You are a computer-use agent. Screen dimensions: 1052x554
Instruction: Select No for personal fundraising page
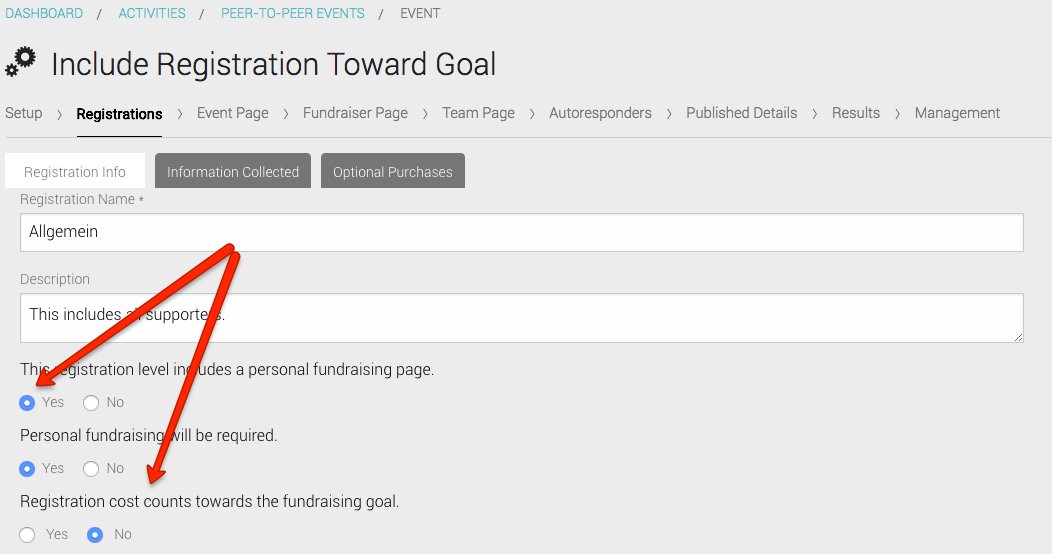click(x=91, y=402)
